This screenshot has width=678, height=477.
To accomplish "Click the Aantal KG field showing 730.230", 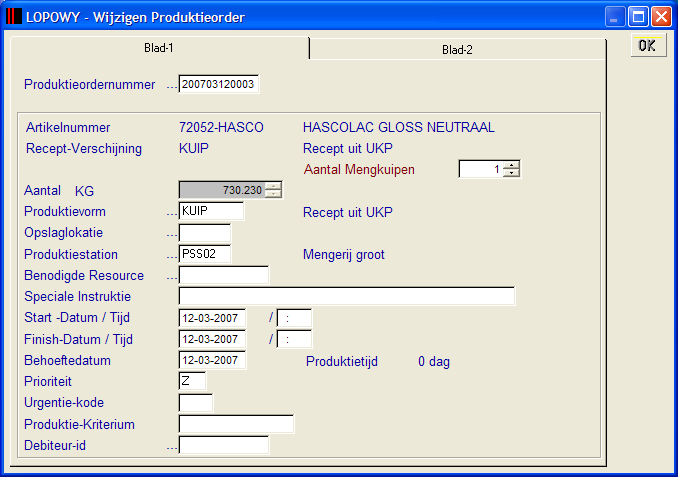I will (x=222, y=190).
